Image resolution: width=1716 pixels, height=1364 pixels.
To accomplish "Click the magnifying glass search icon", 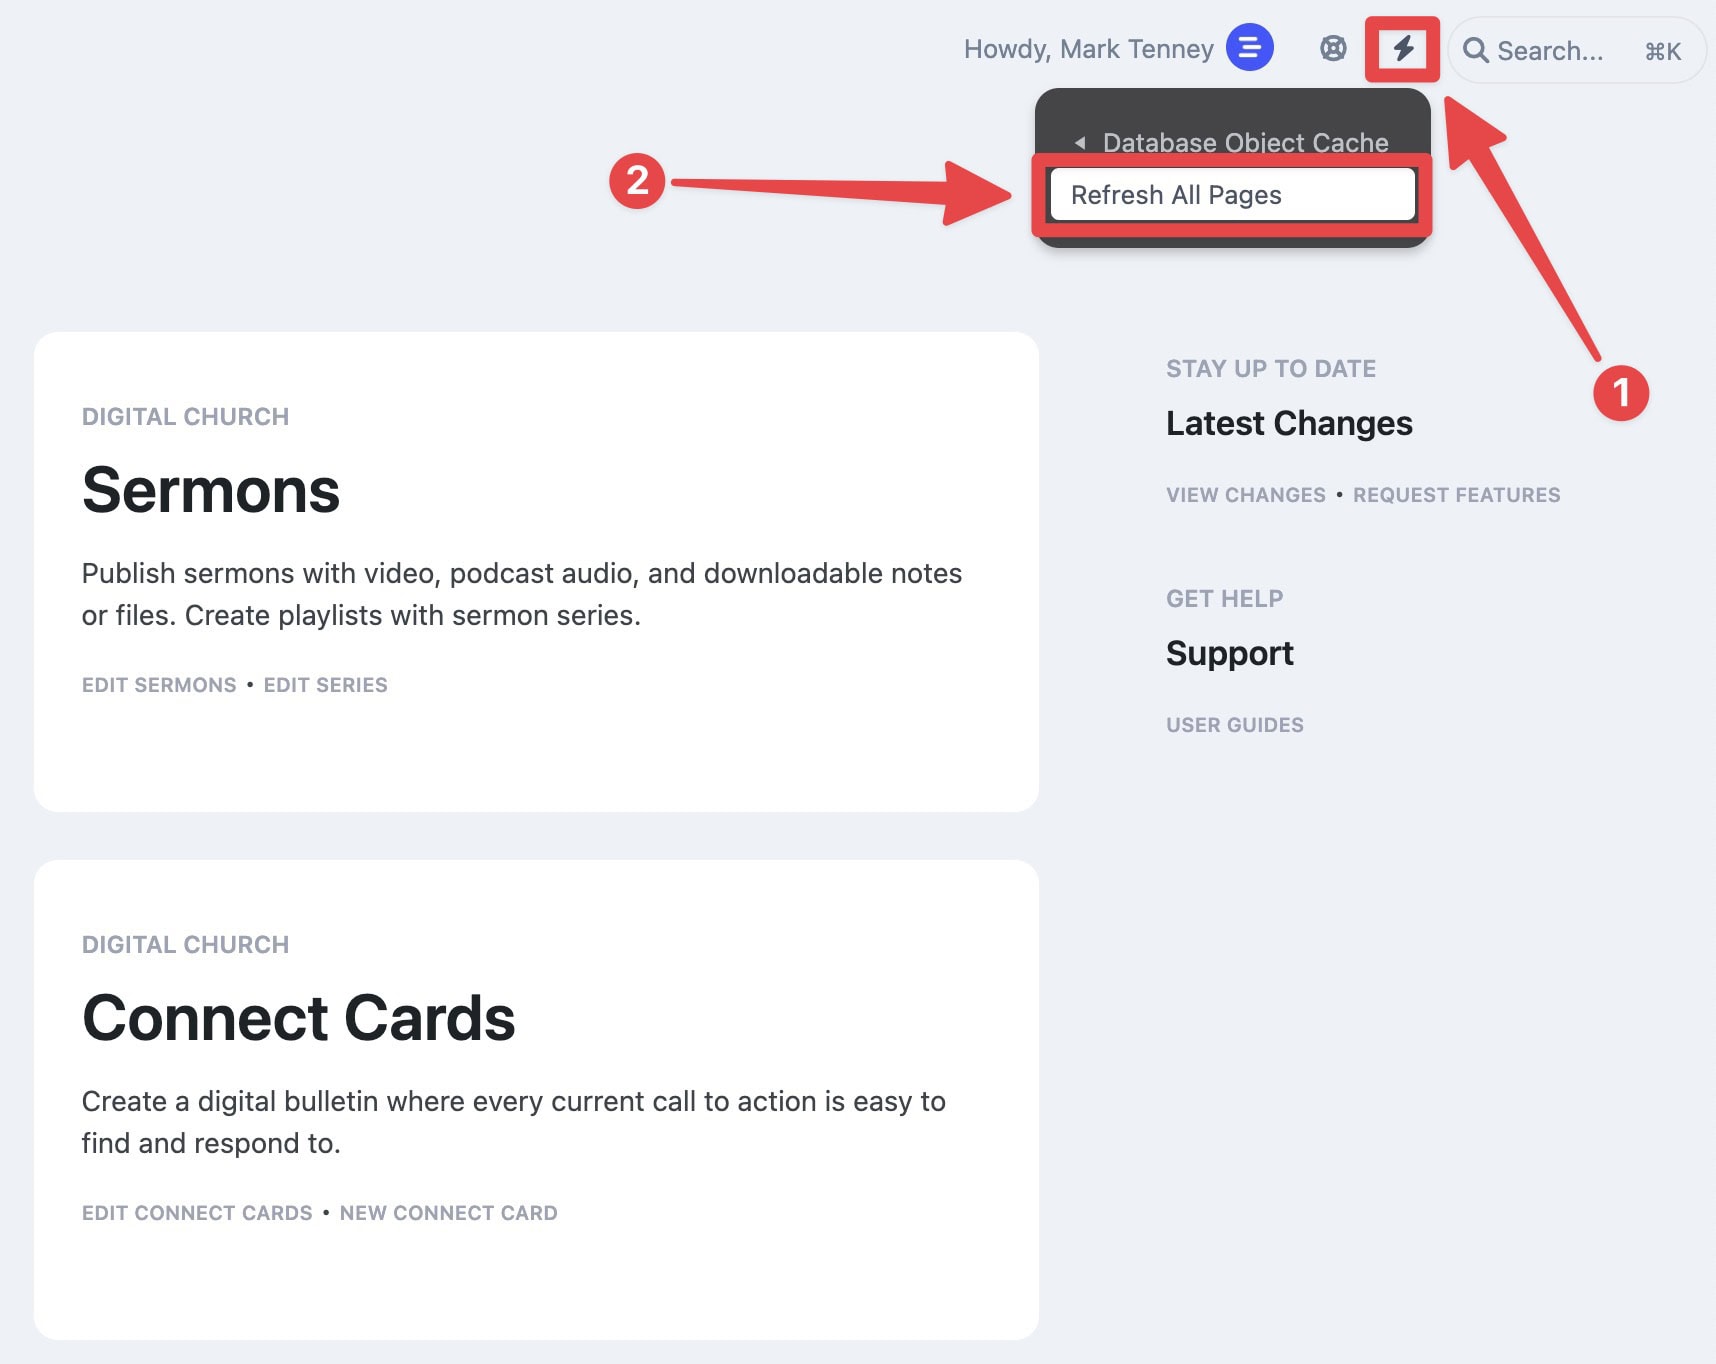I will 1476,50.
